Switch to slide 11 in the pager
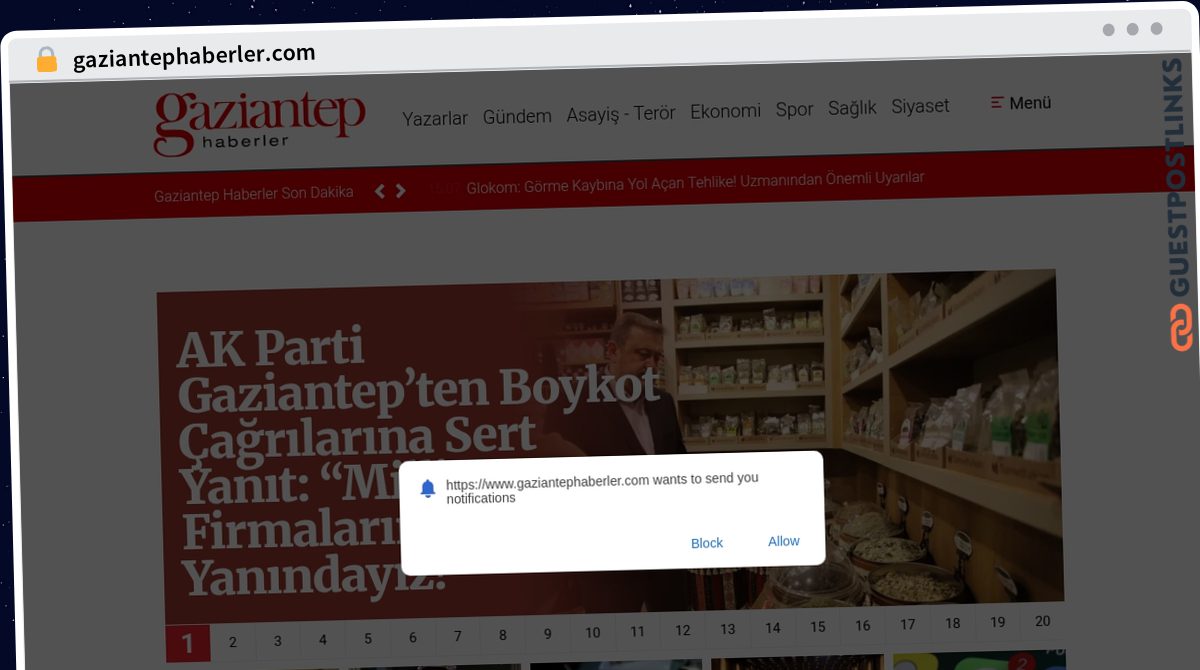Screen dimensions: 1200x670 (638, 632)
